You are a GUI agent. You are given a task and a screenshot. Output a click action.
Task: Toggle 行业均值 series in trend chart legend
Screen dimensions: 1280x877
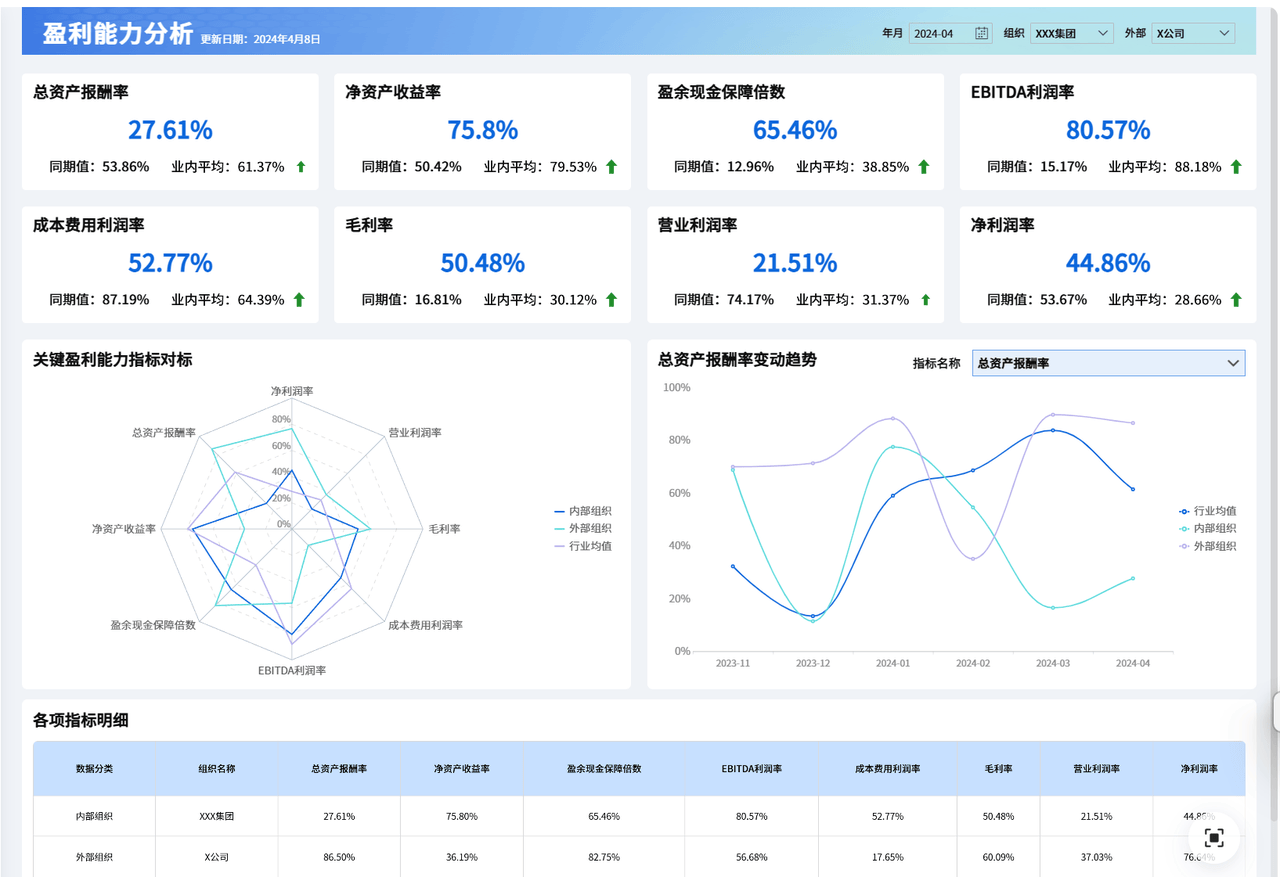[x=1207, y=511]
